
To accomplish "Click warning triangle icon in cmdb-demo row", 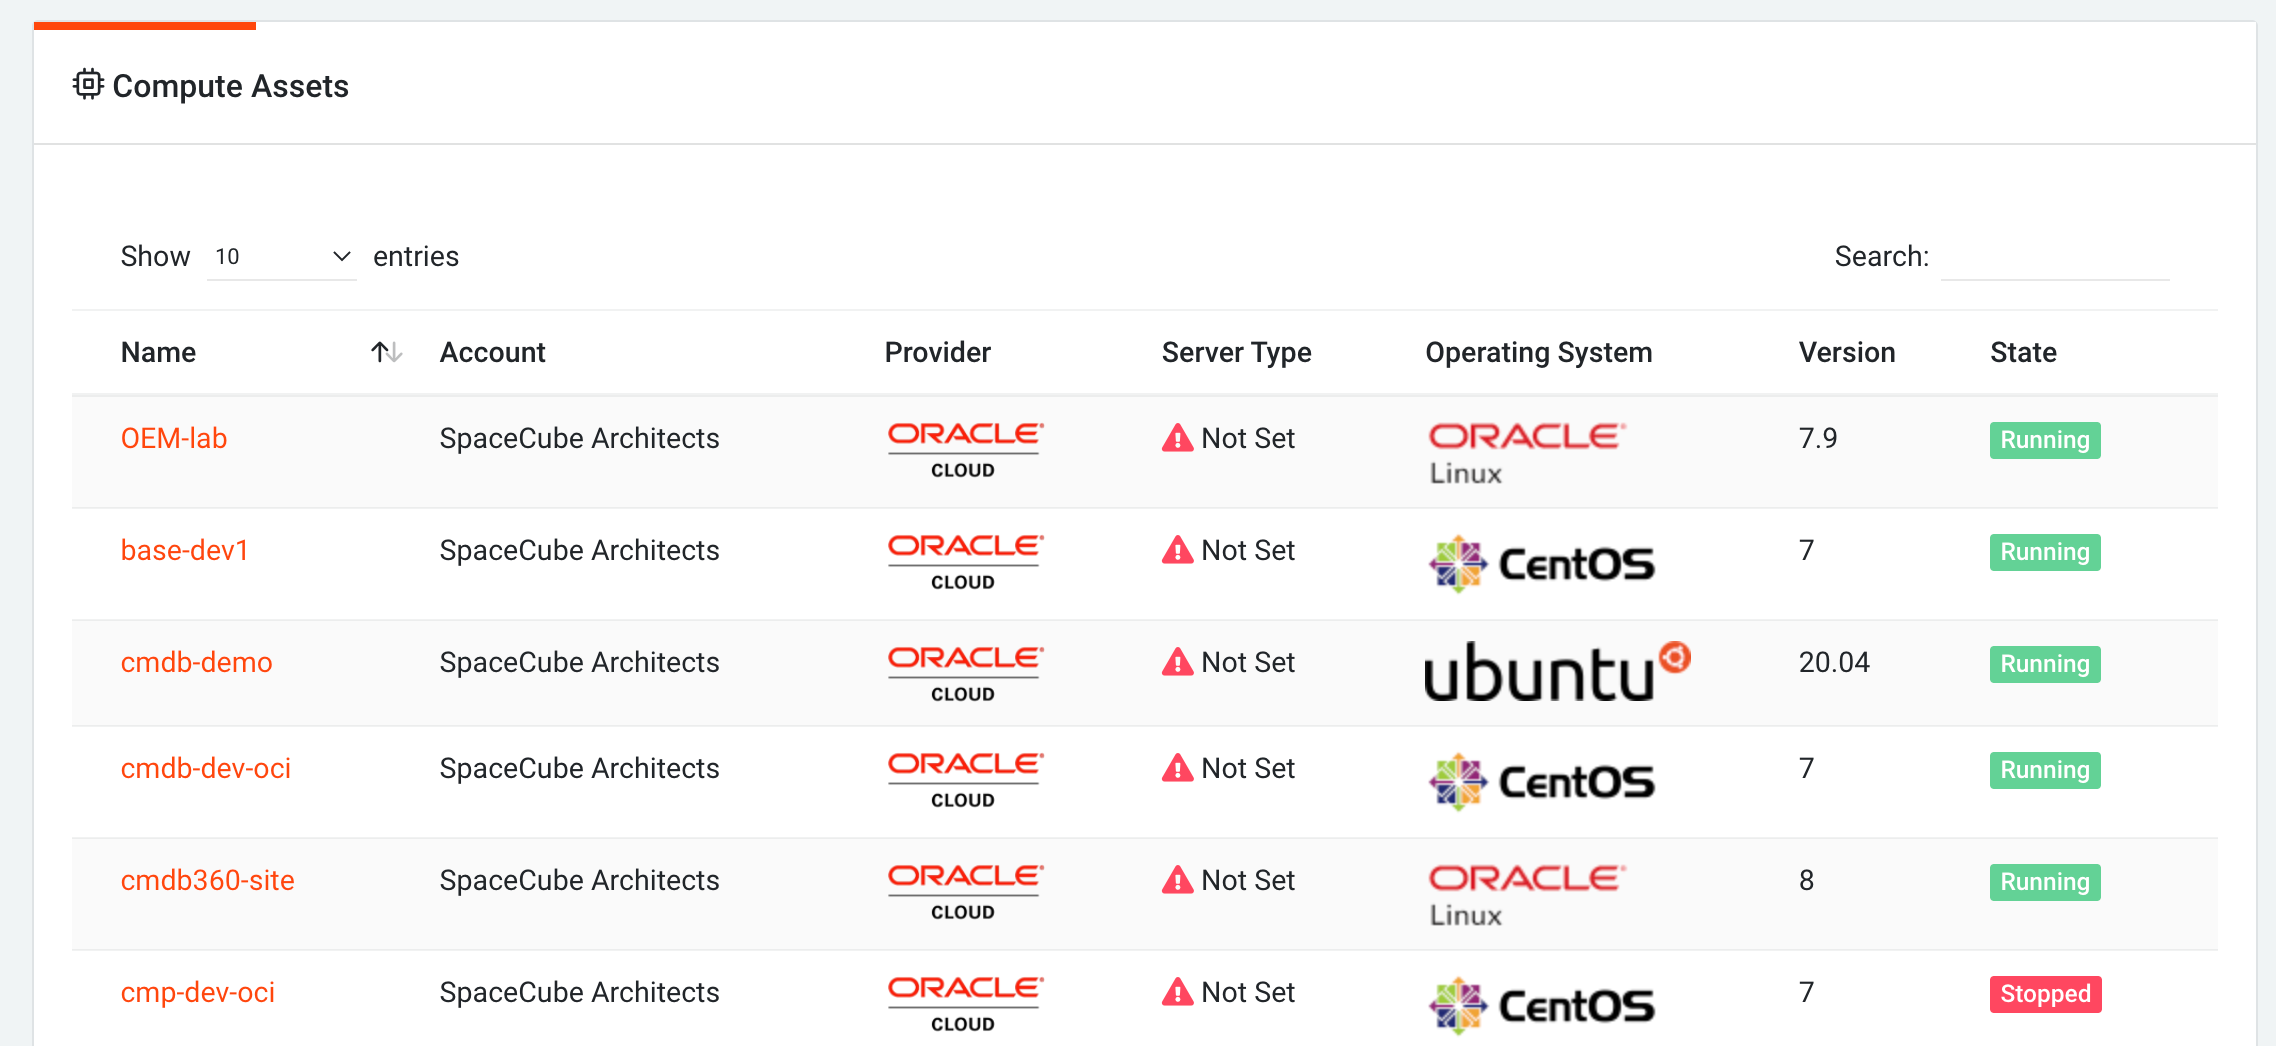I will pos(1178,662).
